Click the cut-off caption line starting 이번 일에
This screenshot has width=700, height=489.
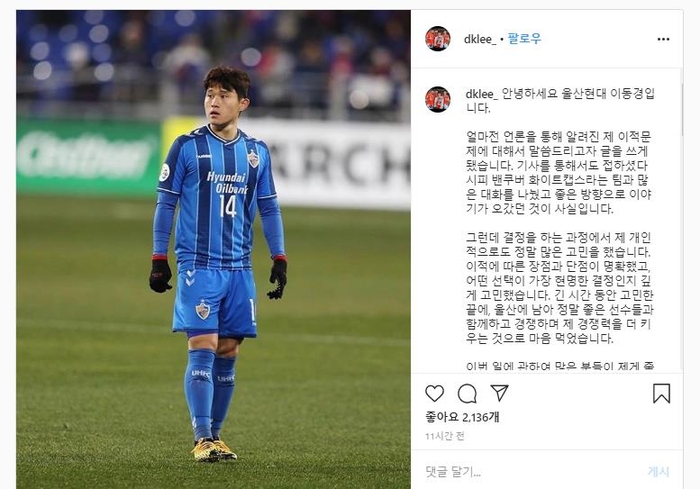(560, 367)
